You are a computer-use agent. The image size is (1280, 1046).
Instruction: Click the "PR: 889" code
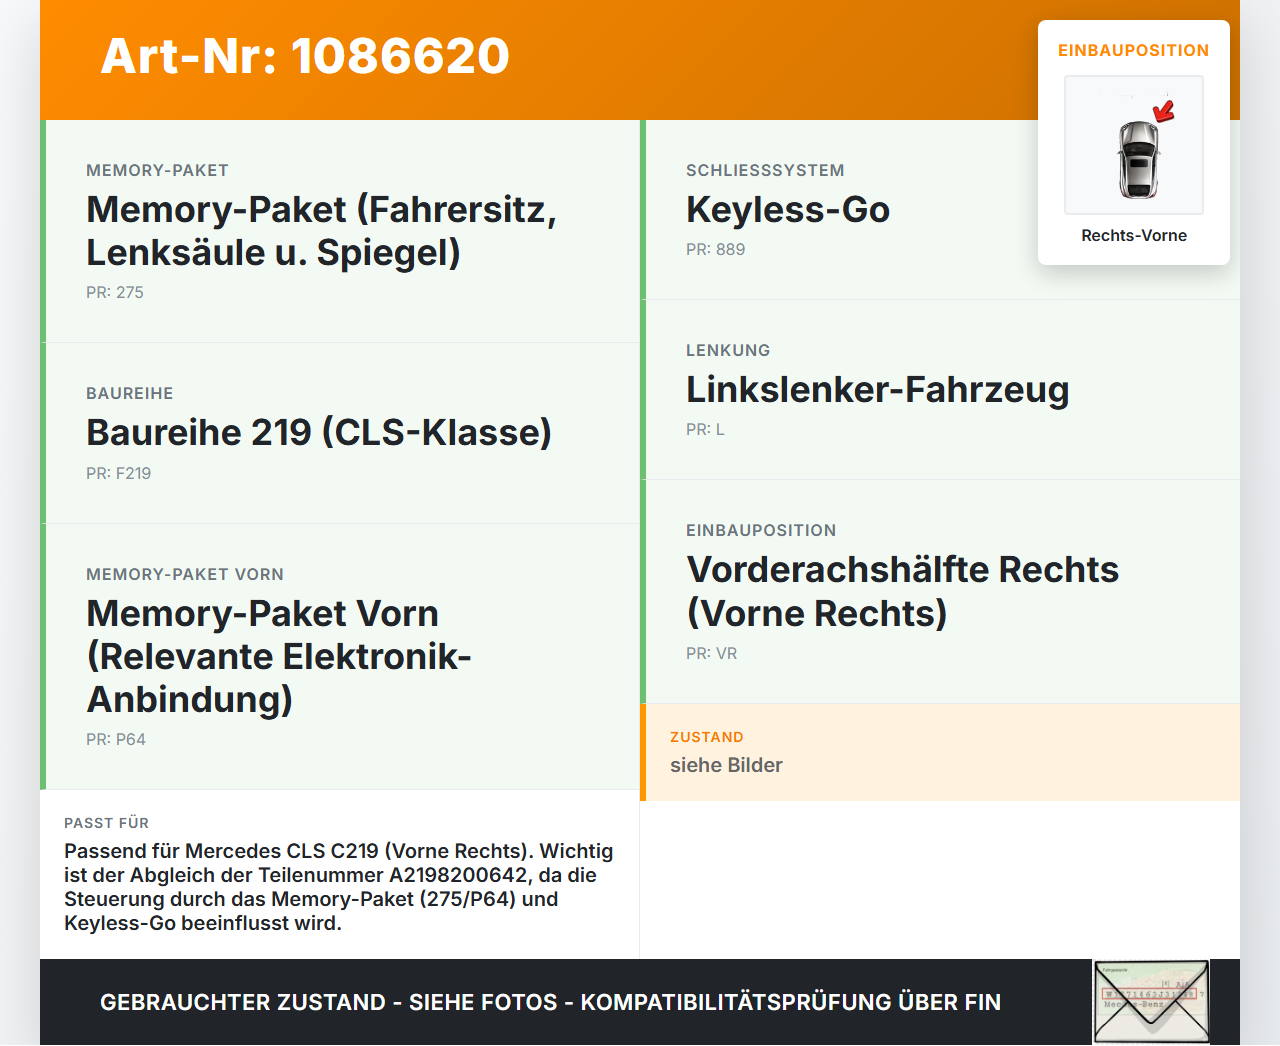tap(716, 249)
